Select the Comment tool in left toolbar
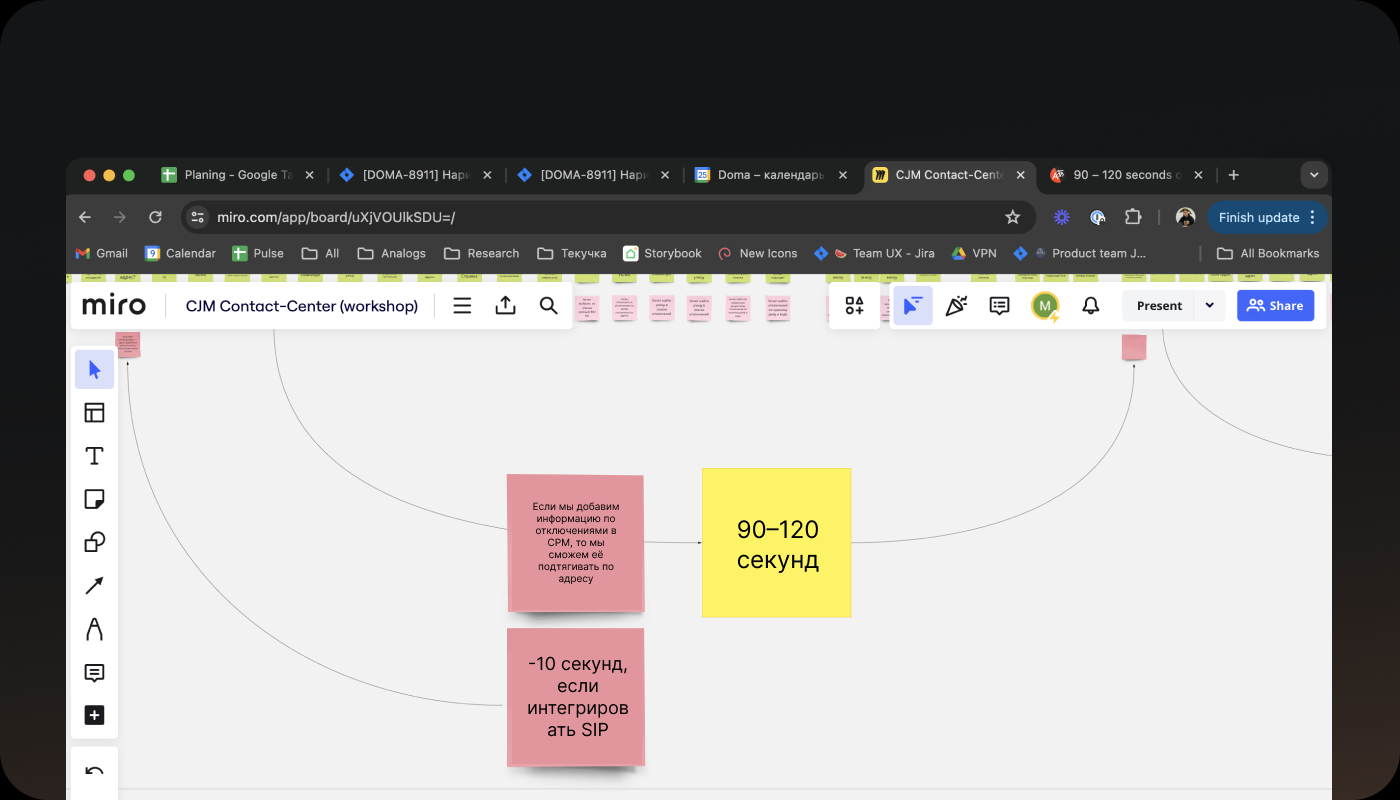Image resolution: width=1400 pixels, height=800 pixels. (94, 673)
